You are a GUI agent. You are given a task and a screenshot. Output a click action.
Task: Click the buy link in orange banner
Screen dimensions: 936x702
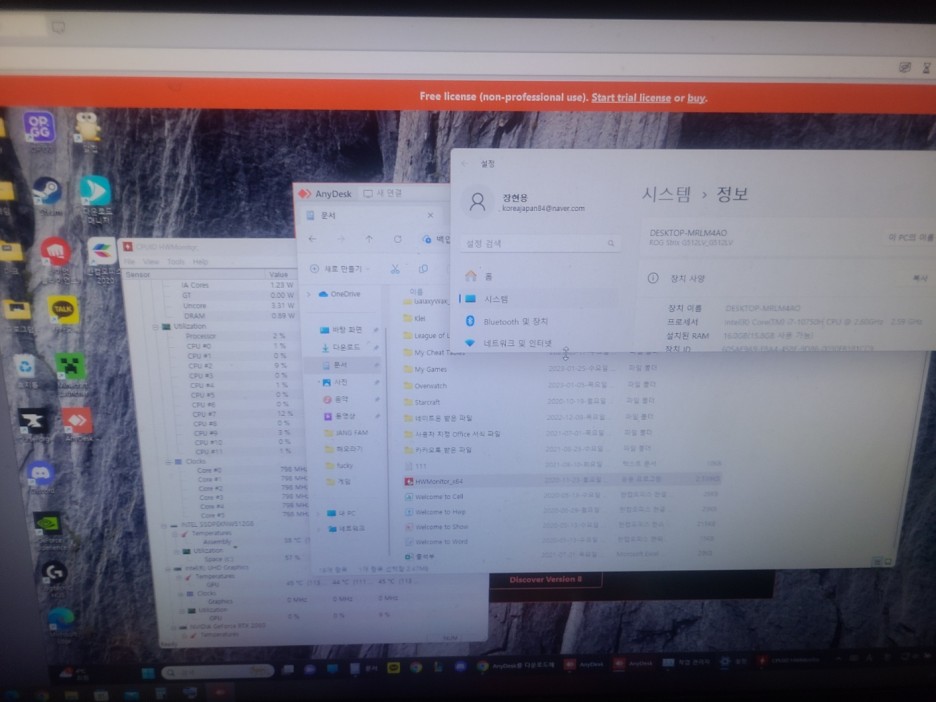click(x=695, y=98)
